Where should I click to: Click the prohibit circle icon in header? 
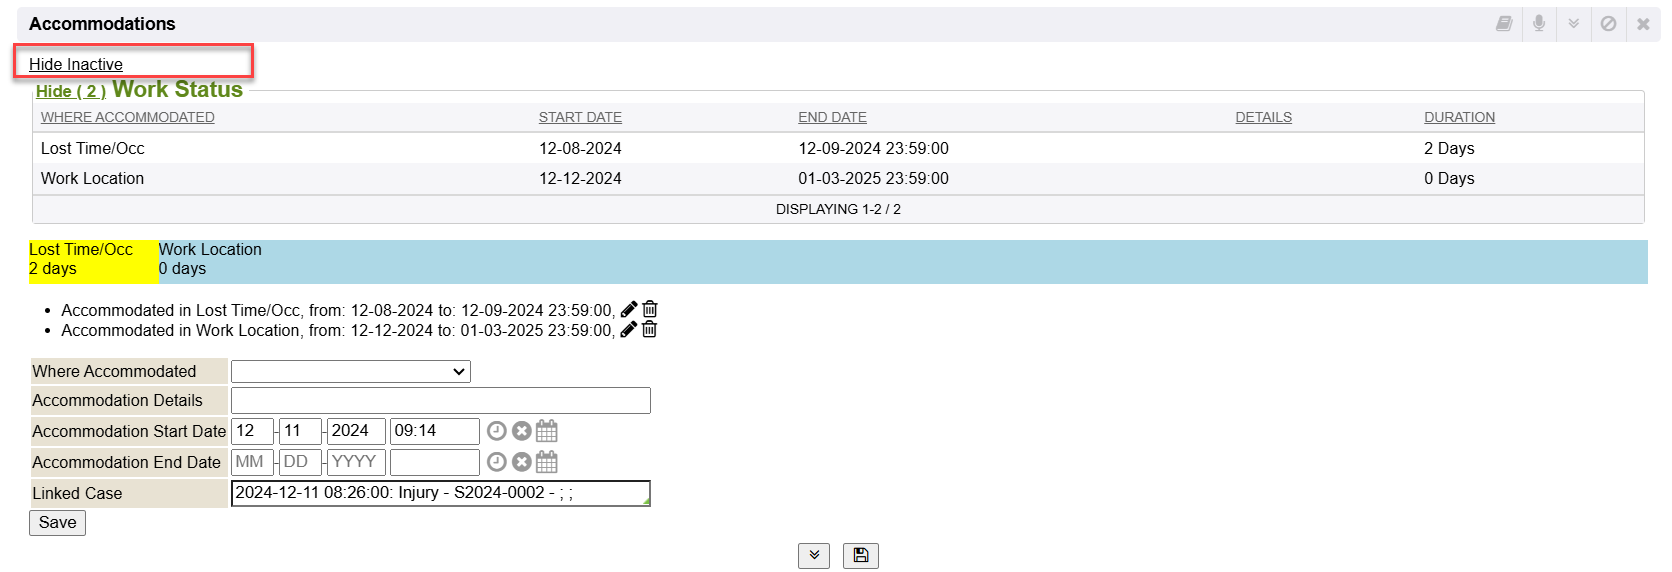coord(1608,24)
